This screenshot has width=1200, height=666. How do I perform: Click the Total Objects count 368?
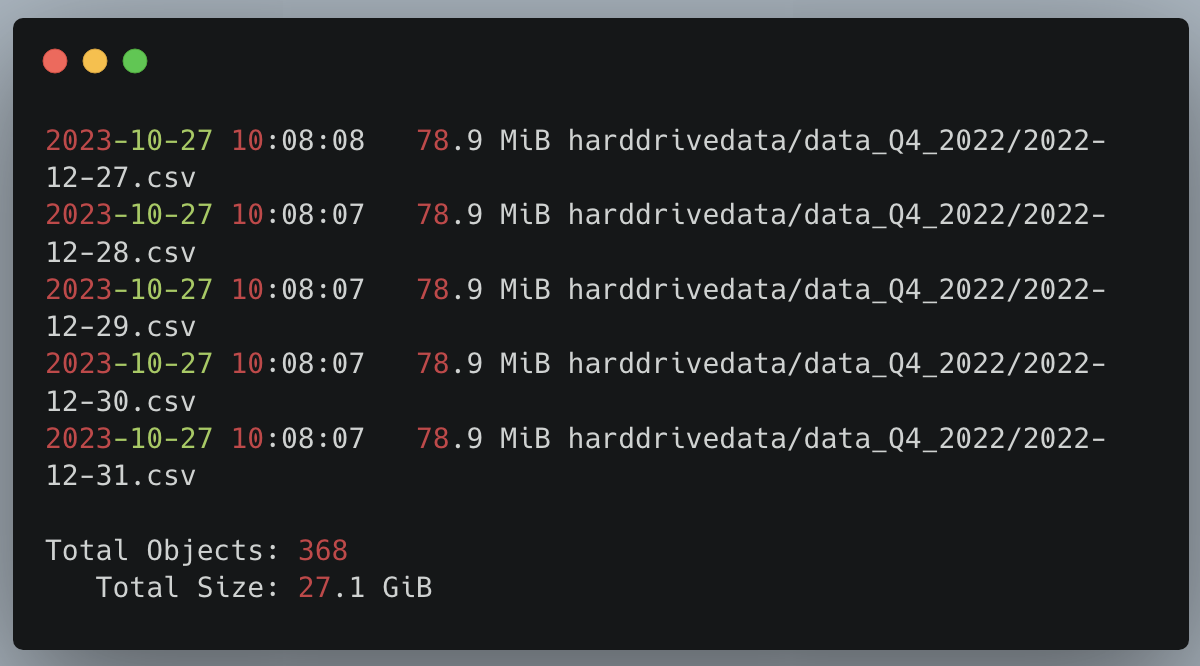[323, 550]
